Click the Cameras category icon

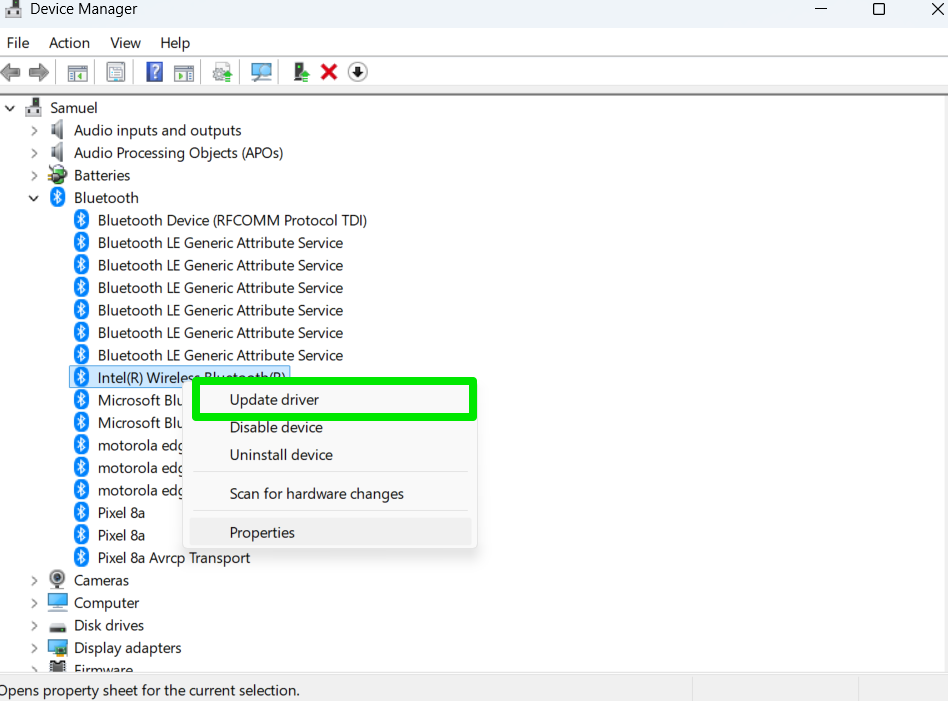[57, 579]
